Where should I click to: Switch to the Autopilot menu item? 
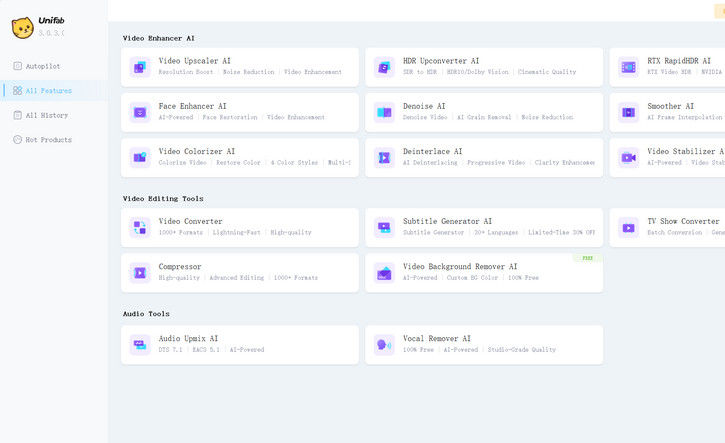(54, 66)
